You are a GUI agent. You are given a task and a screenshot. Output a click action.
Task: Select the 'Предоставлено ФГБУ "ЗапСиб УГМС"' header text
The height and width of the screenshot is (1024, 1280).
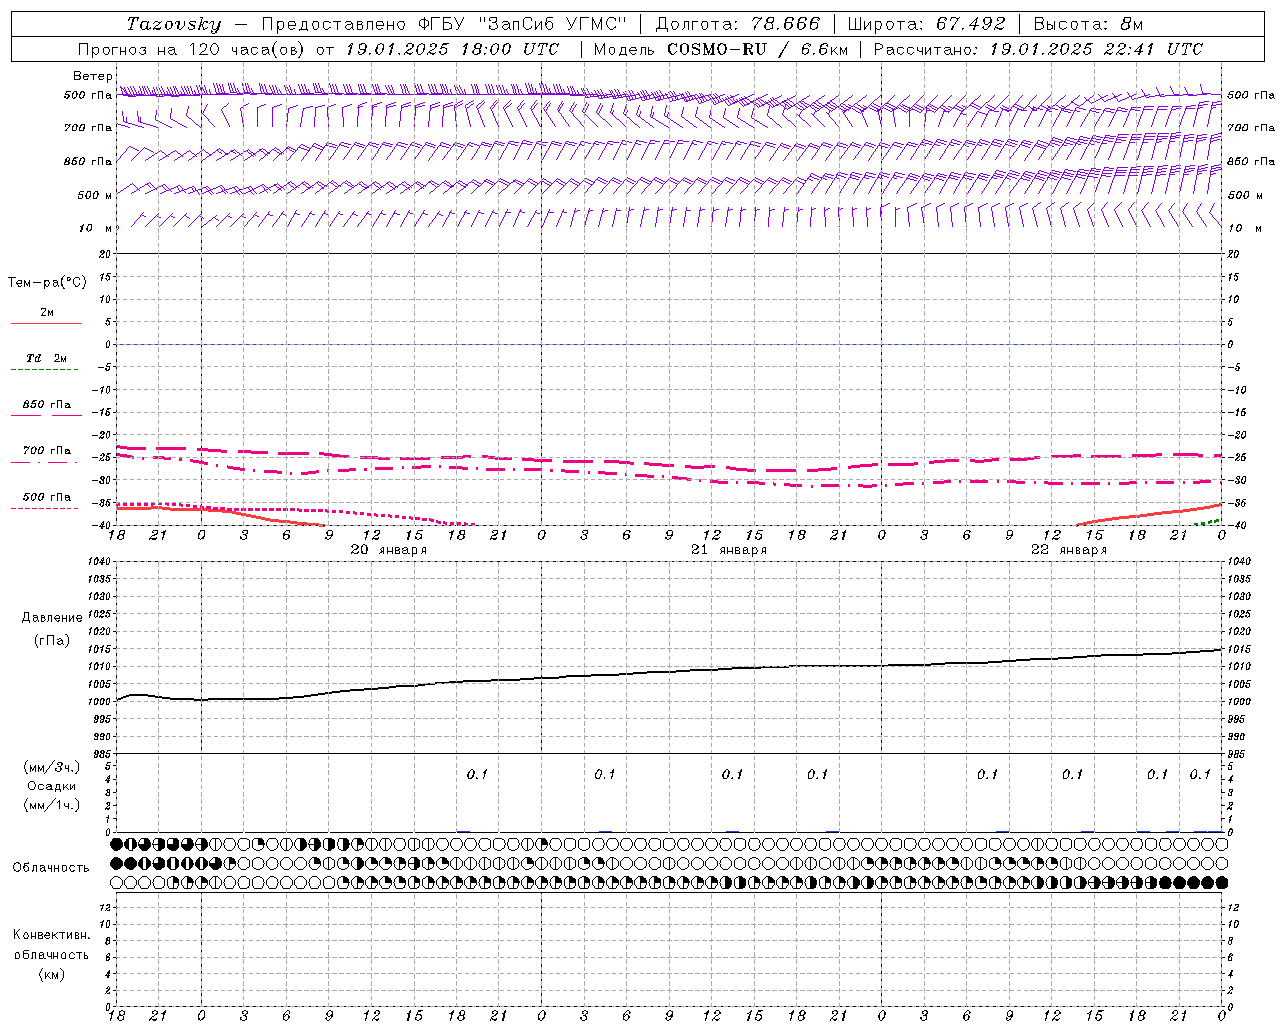click(443, 24)
